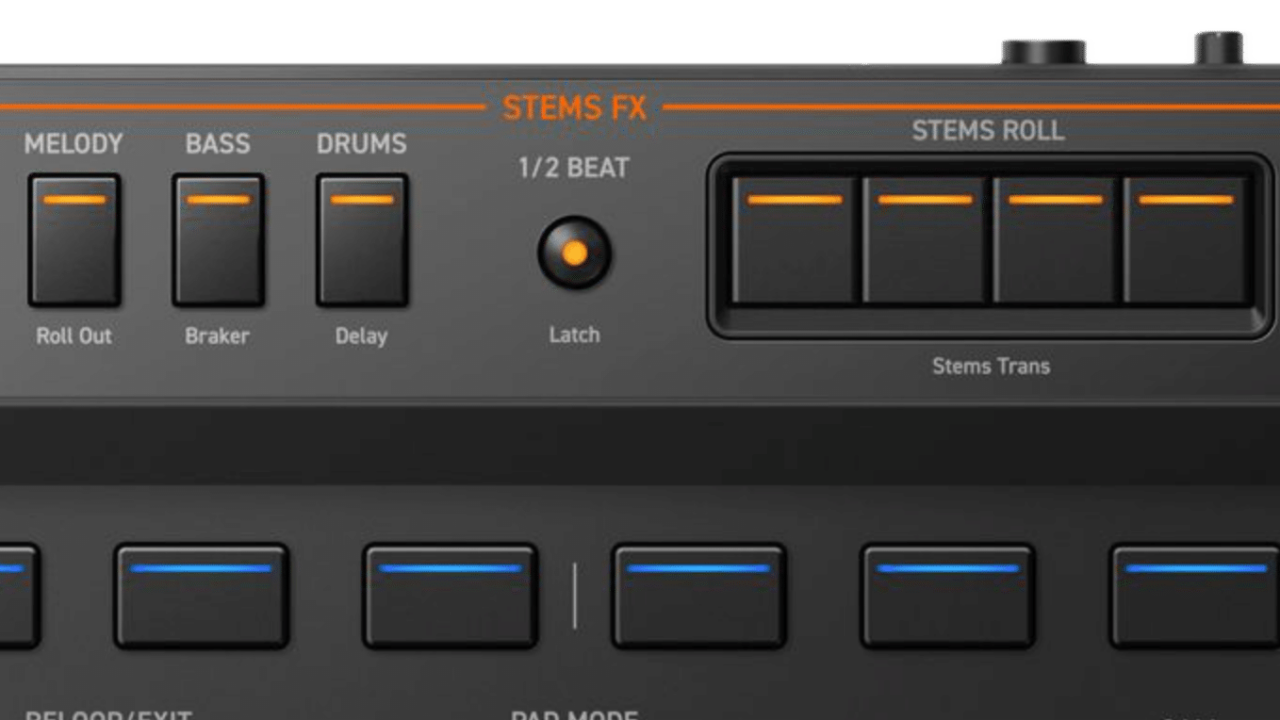Click the STEMS FX section heading
Image resolution: width=1280 pixels, height=720 pixels.
pyautogui.click(x=575, y=108)
